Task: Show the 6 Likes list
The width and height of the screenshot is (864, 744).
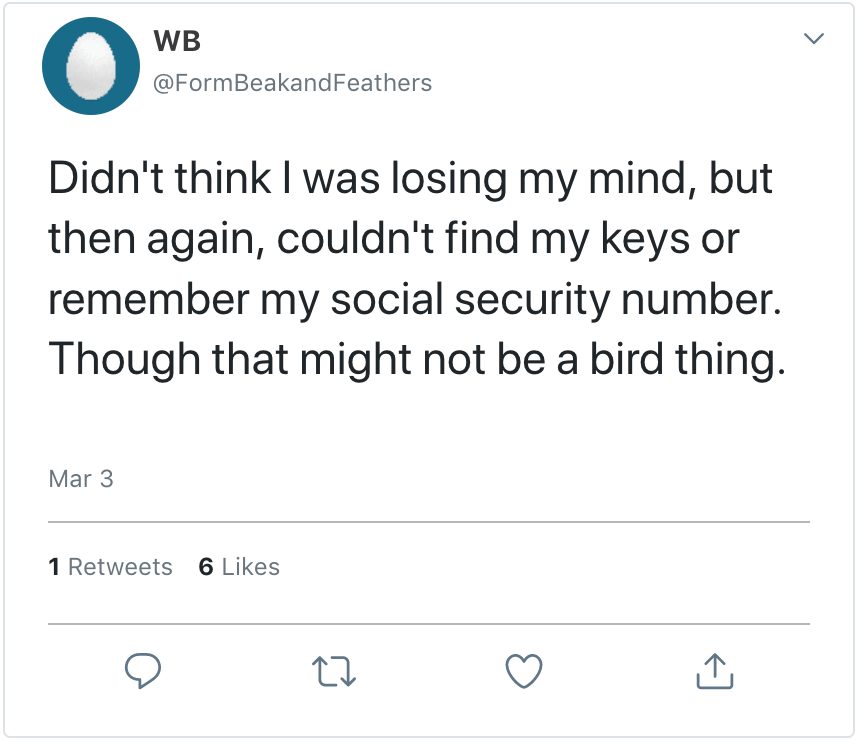Action: coord(239,567)
